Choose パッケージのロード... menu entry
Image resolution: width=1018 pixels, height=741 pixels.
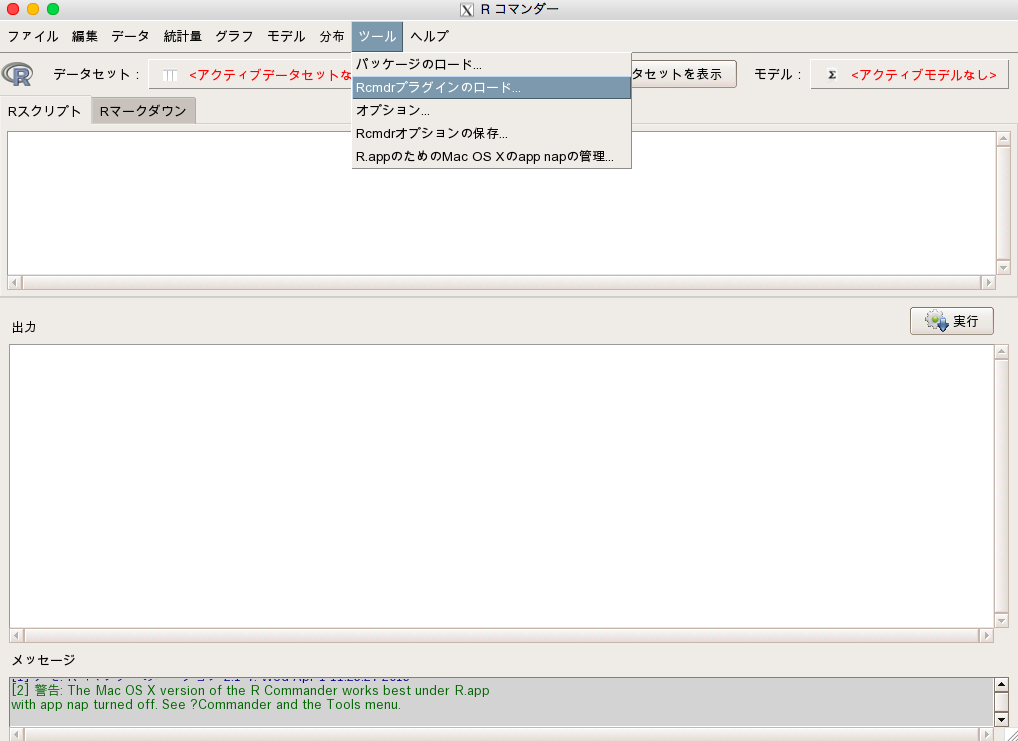pyautogui.click(x=491, y=65)
